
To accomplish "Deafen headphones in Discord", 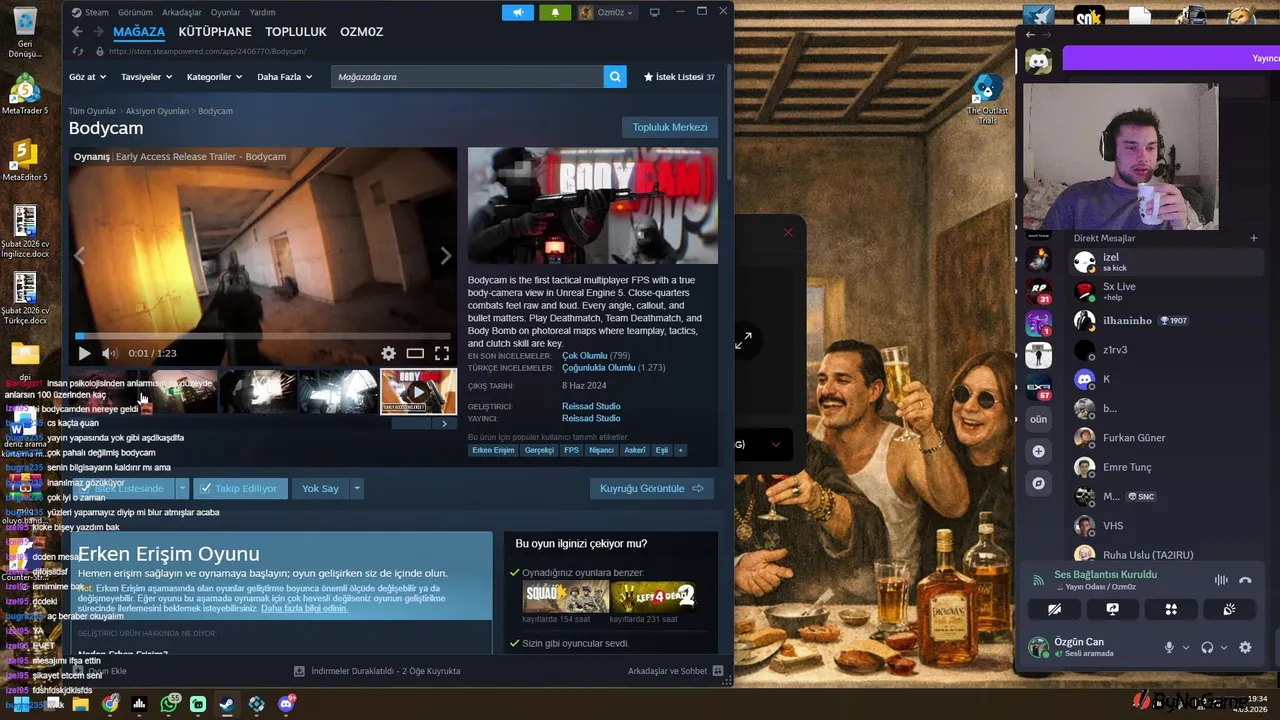I will point(1207,647).
